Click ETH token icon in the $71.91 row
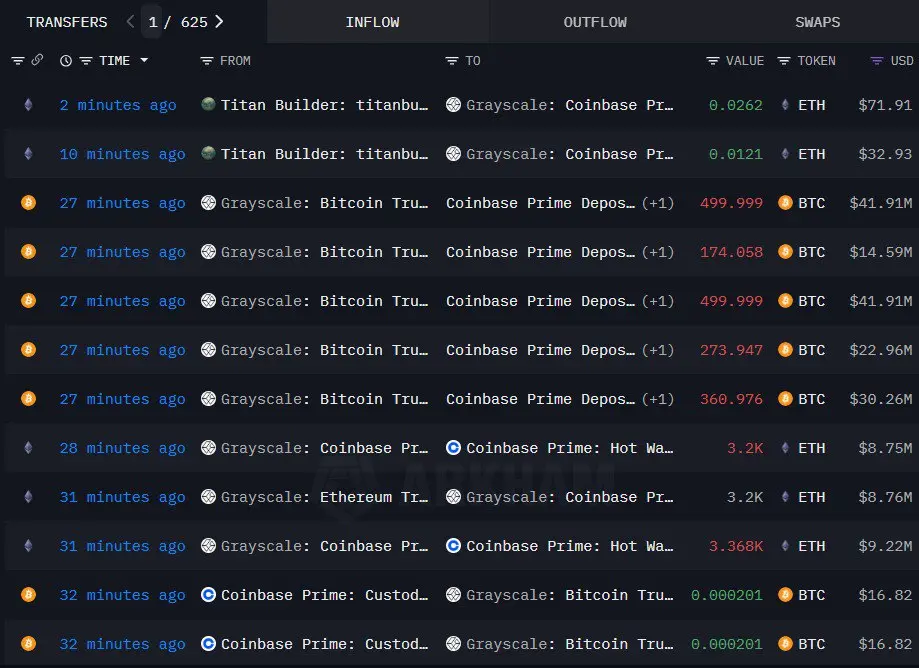This screenshot has width=919, height=668. coord(785,105)
